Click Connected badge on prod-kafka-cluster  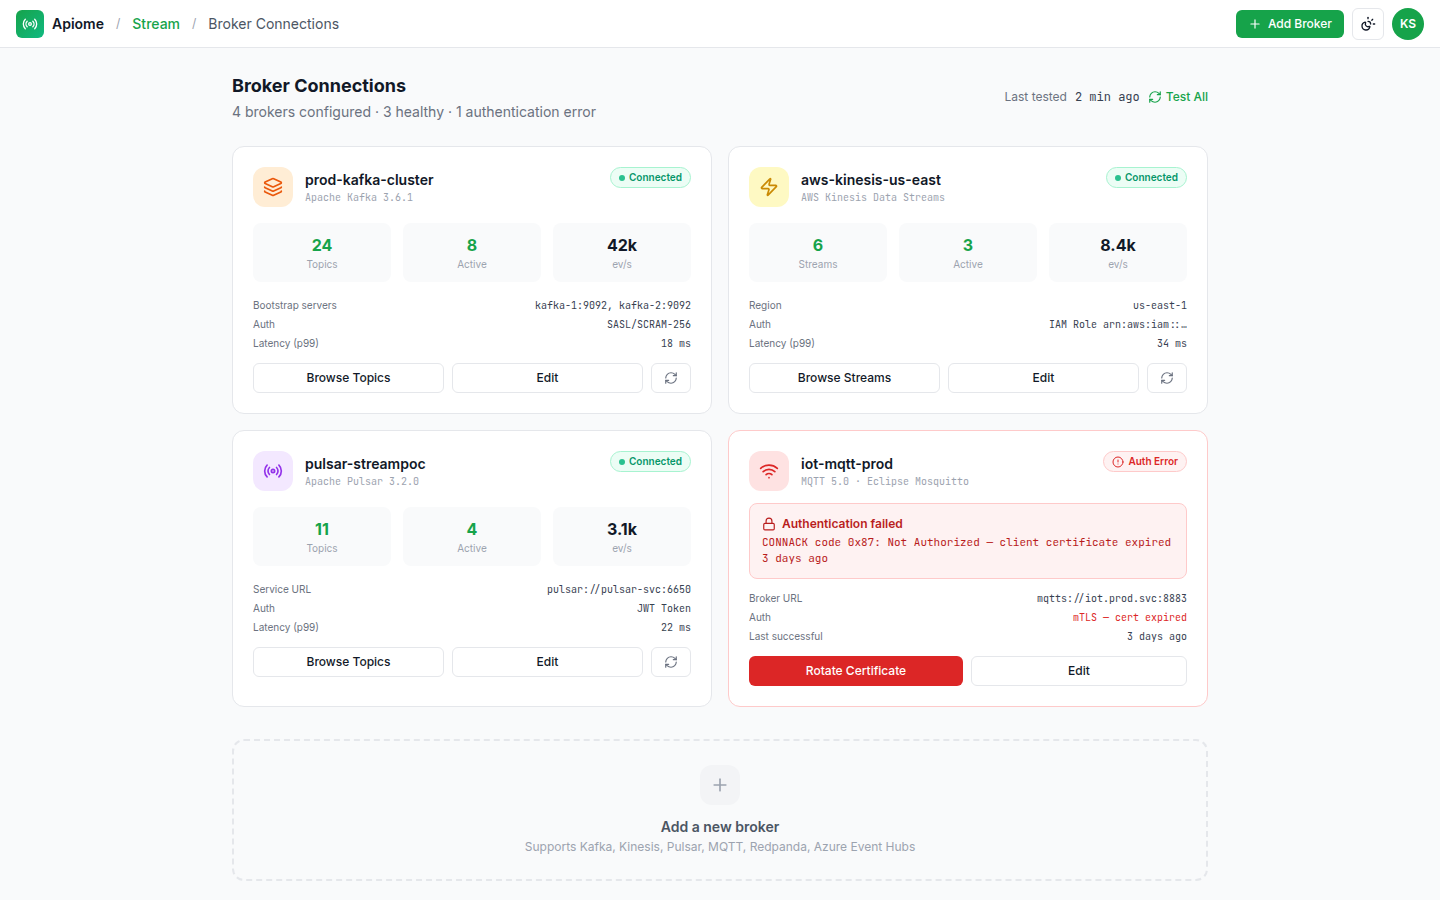click(x=650, y=178)
